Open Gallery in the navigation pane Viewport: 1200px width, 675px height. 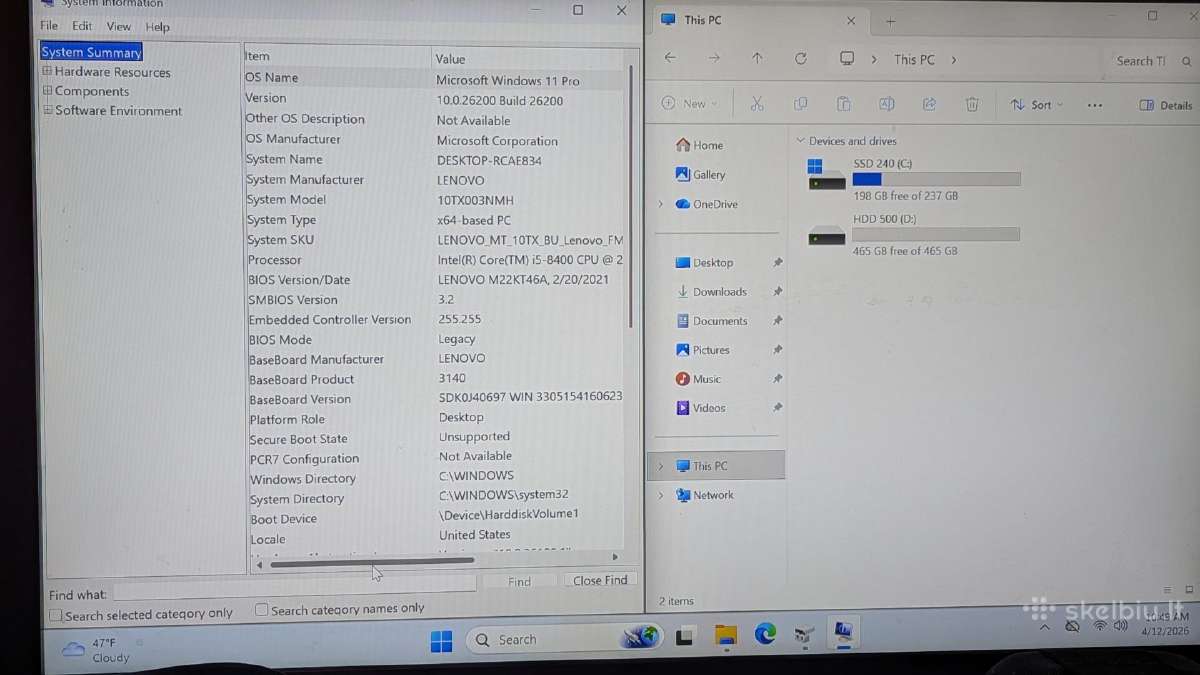[x=700, y=174]
